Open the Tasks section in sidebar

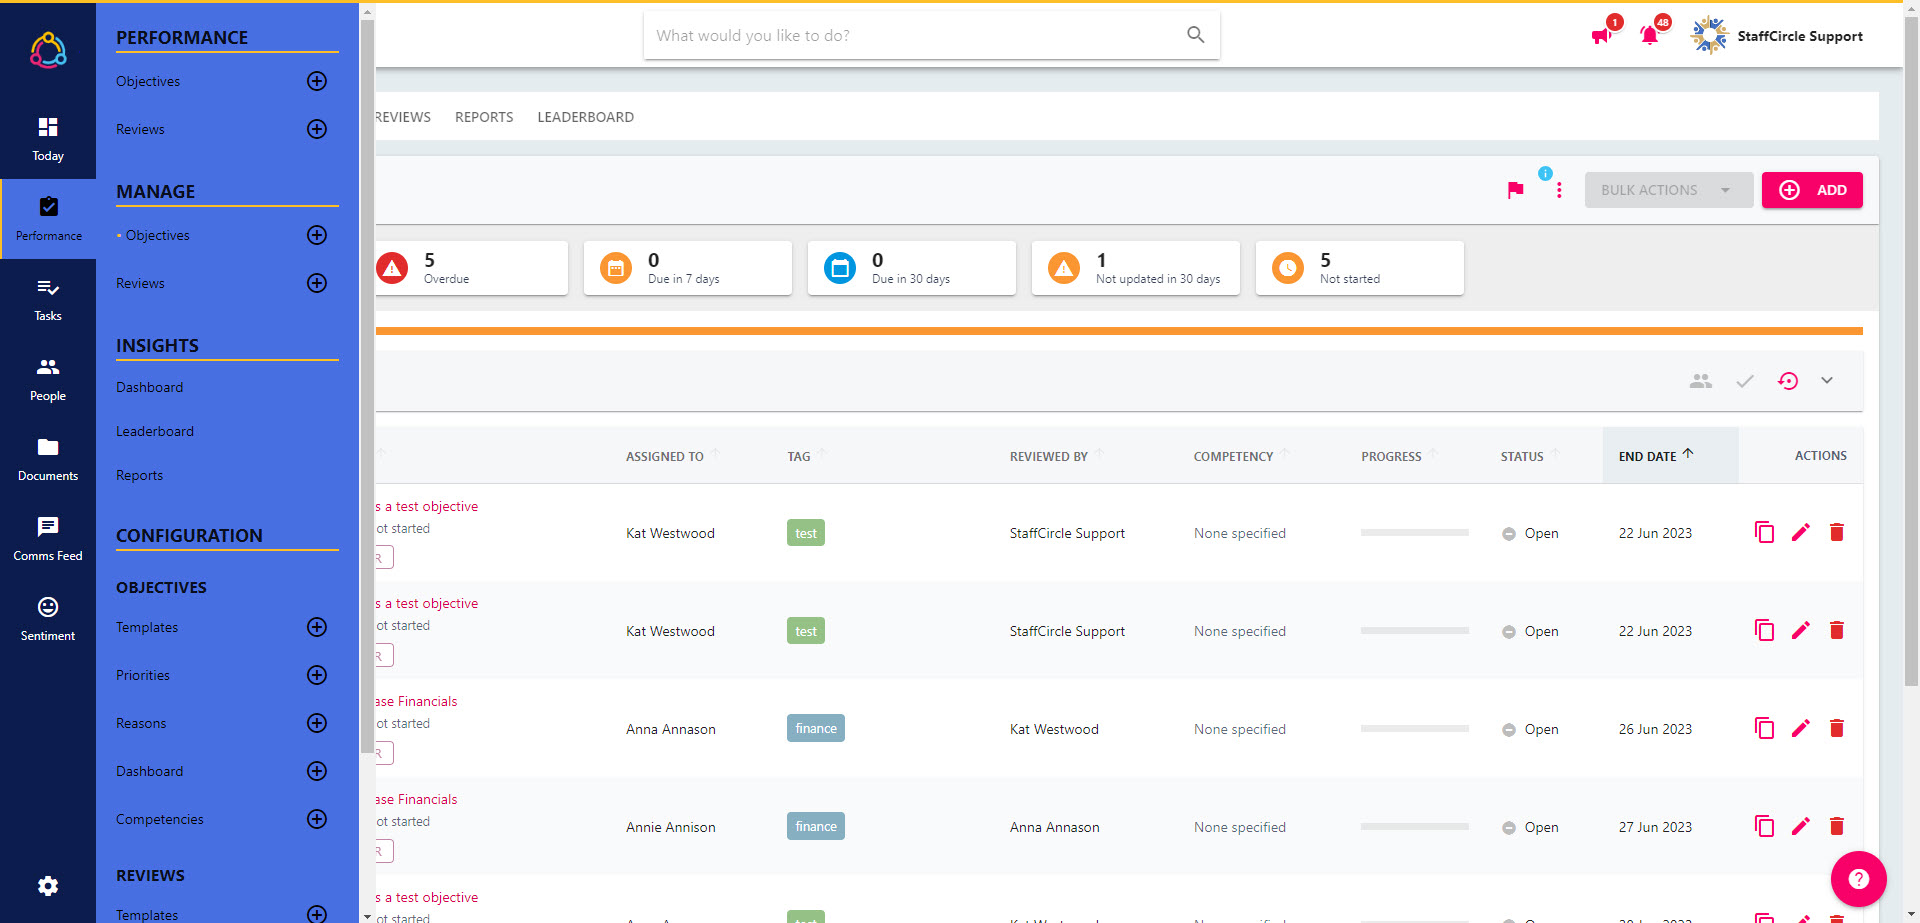point(48,299)
